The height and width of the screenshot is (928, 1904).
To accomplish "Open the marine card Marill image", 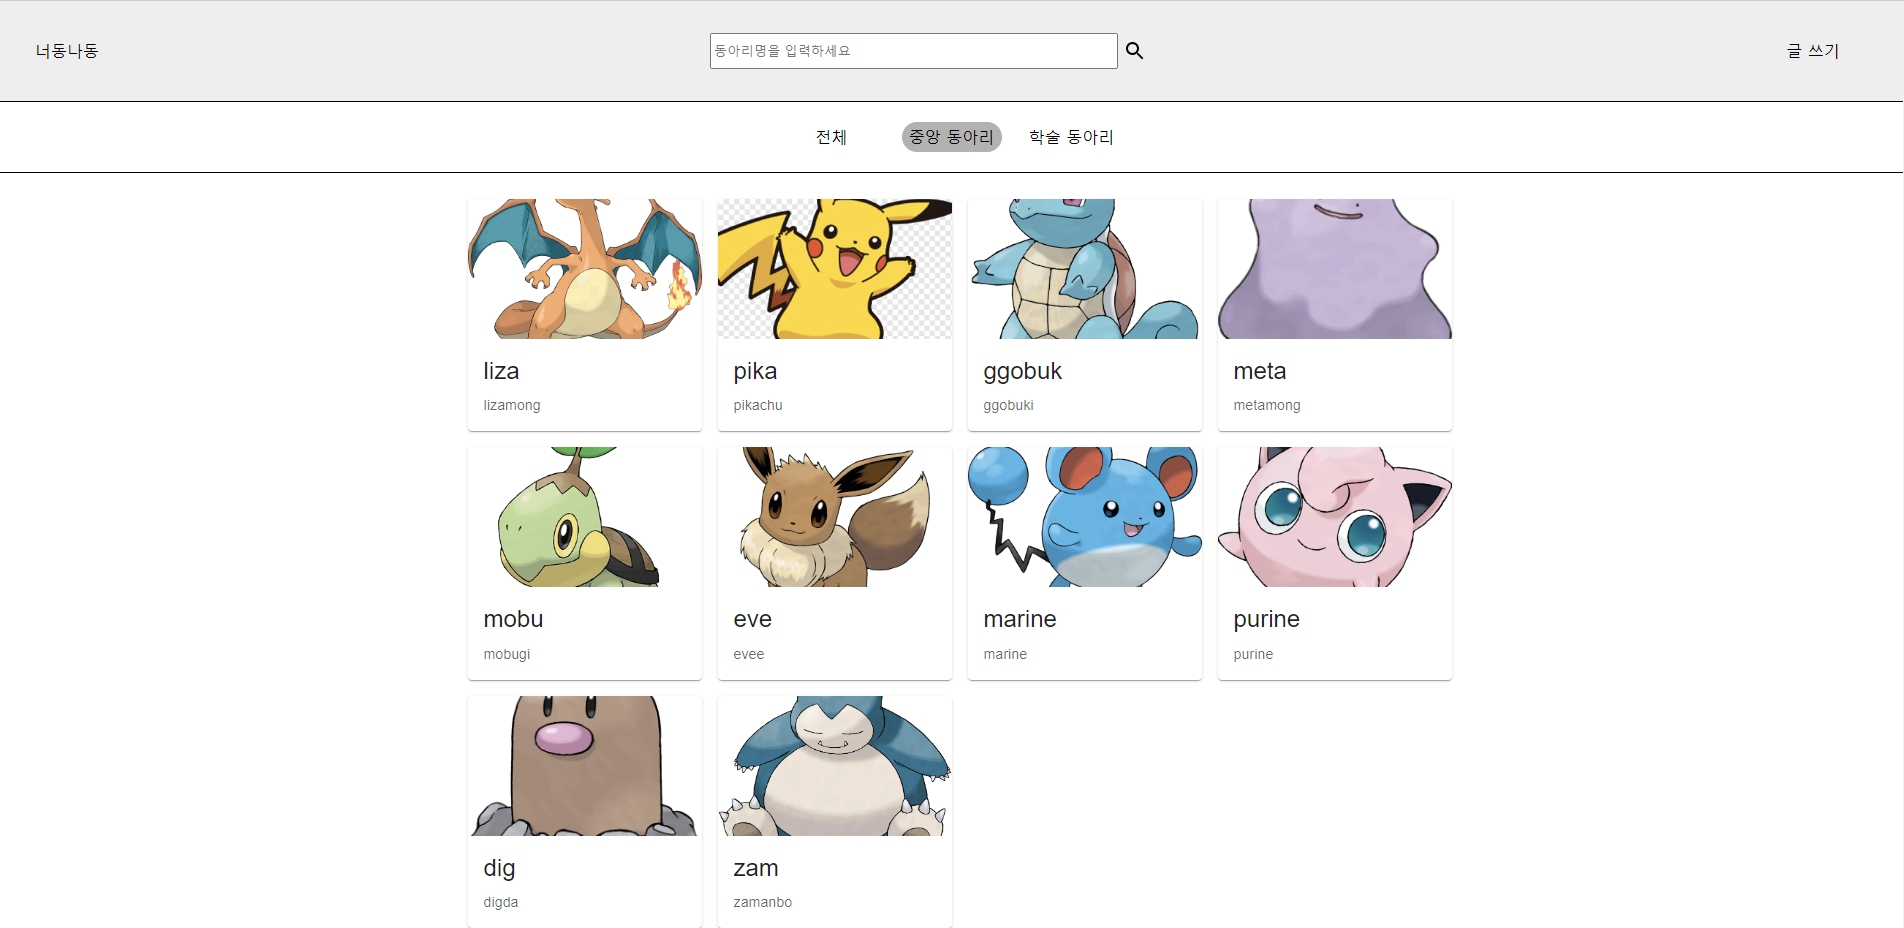I will tap(1085, 517).
